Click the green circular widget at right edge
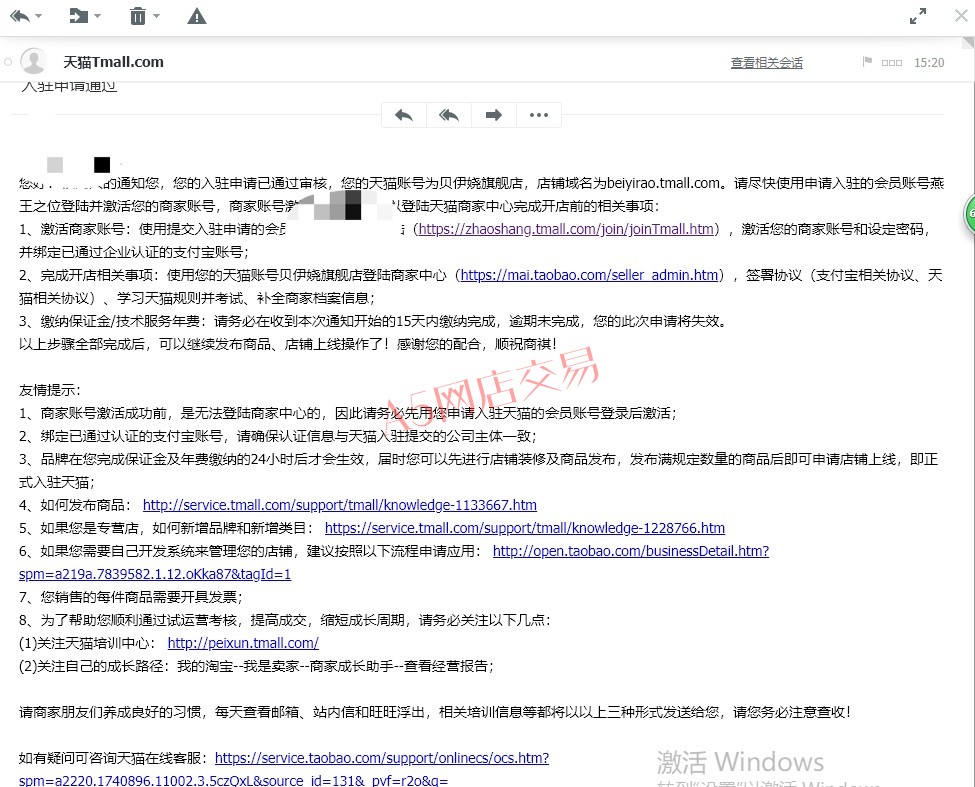Image resolution: width=975 pixels, height=787 pixels. 969,214
